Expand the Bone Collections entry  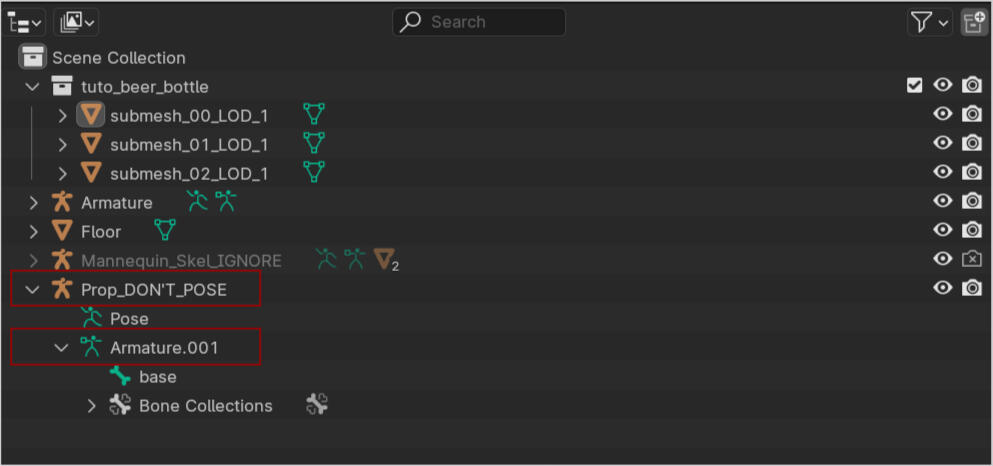[x=91, y=406]
